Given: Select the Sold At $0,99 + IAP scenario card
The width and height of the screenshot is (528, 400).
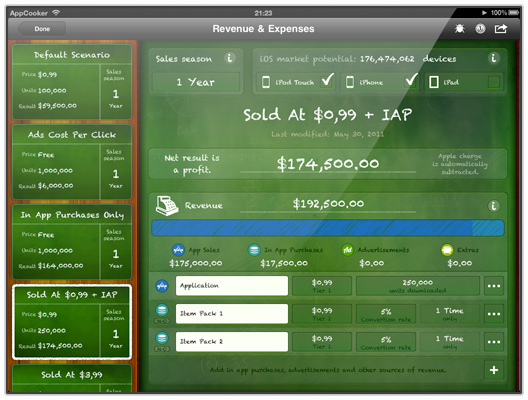Looking at the screenshot, I should (x=72, y=322).
